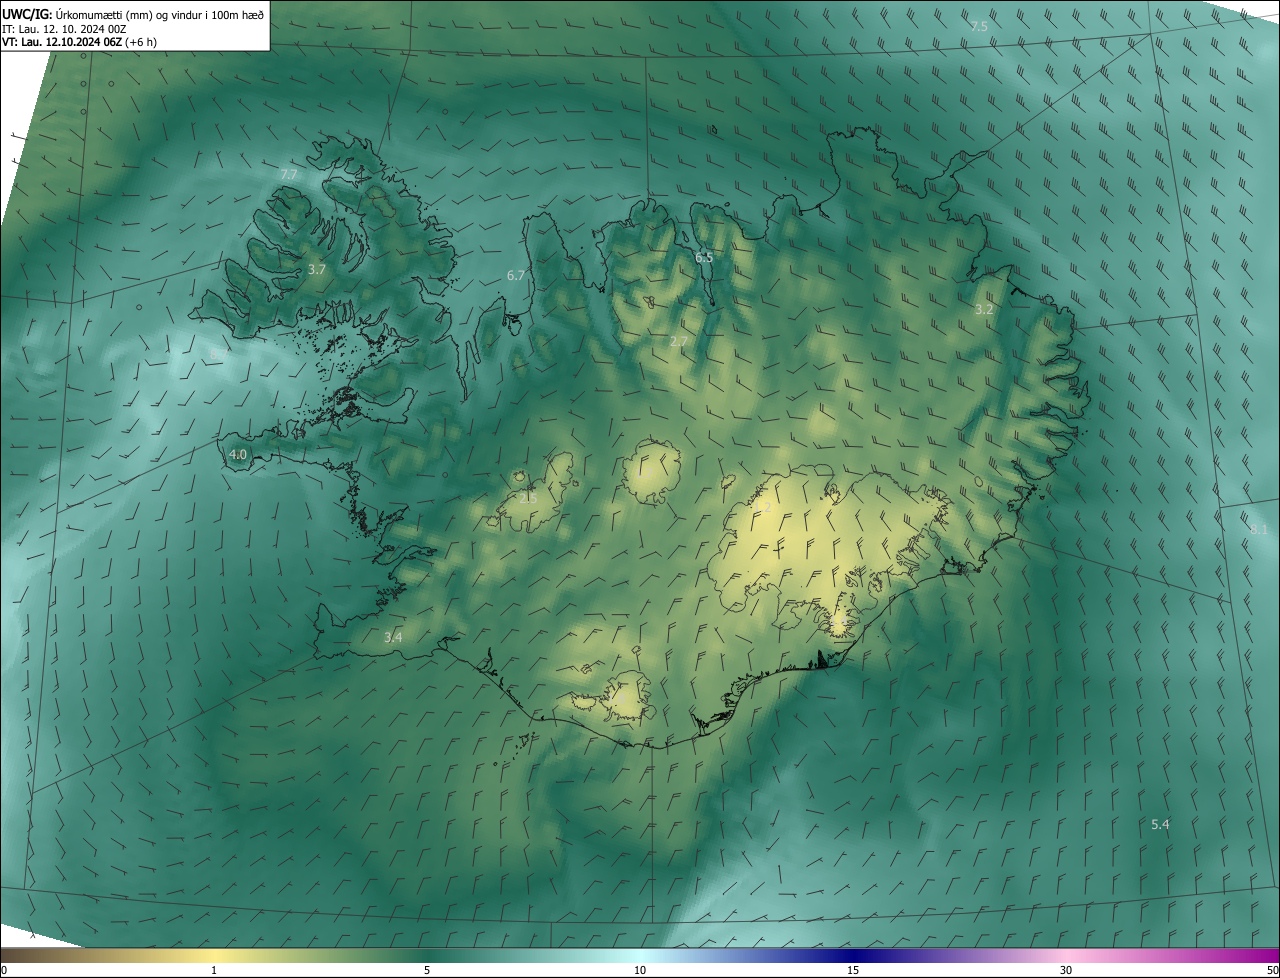Click the 15 tick on the colour scale
This screenshot has width=1280, height=978.
point(853,970)
